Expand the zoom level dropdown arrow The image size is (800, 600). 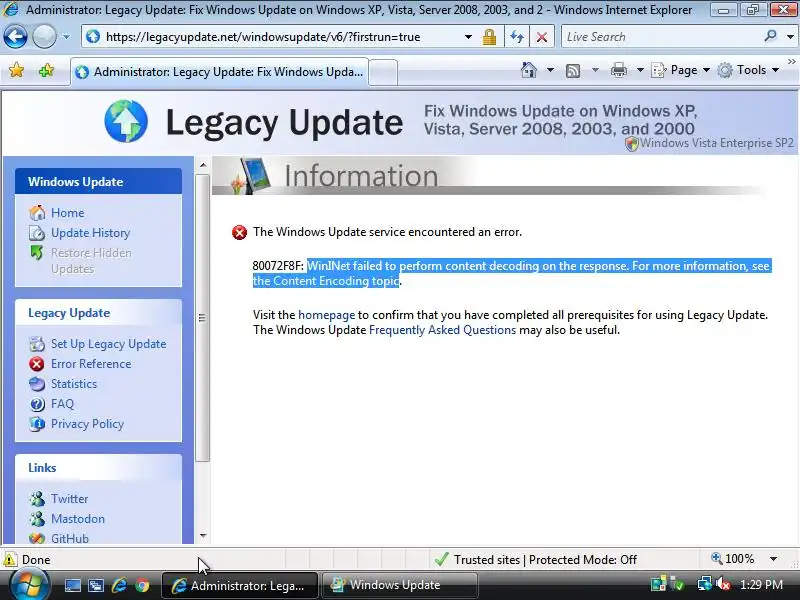(773, 559)
